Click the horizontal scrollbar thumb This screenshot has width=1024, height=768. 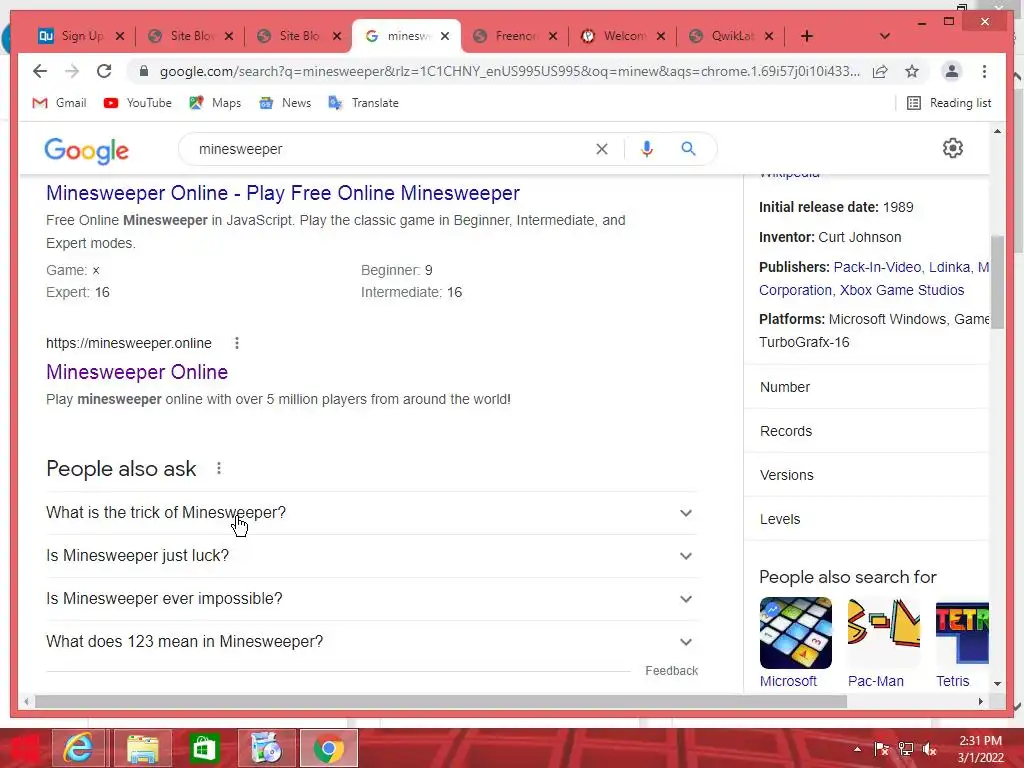click(x=441, y=701)
